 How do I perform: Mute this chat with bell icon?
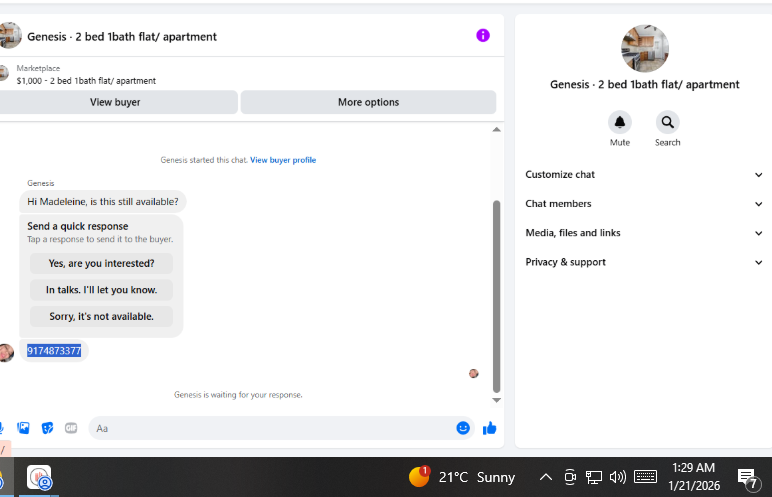pyautogui.click(x=619, y=122)
